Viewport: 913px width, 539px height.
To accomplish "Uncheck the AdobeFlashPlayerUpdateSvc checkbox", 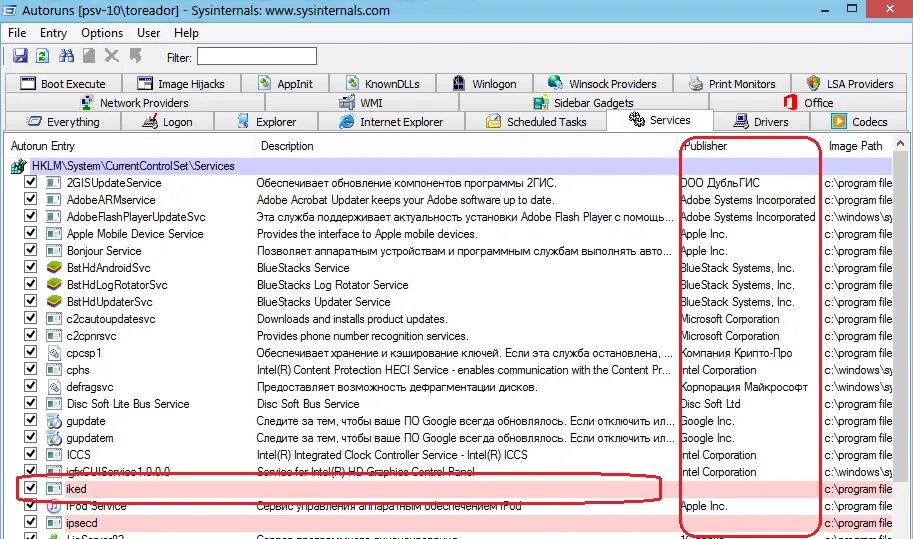I will pyautogui.click(x=30, y=216).
